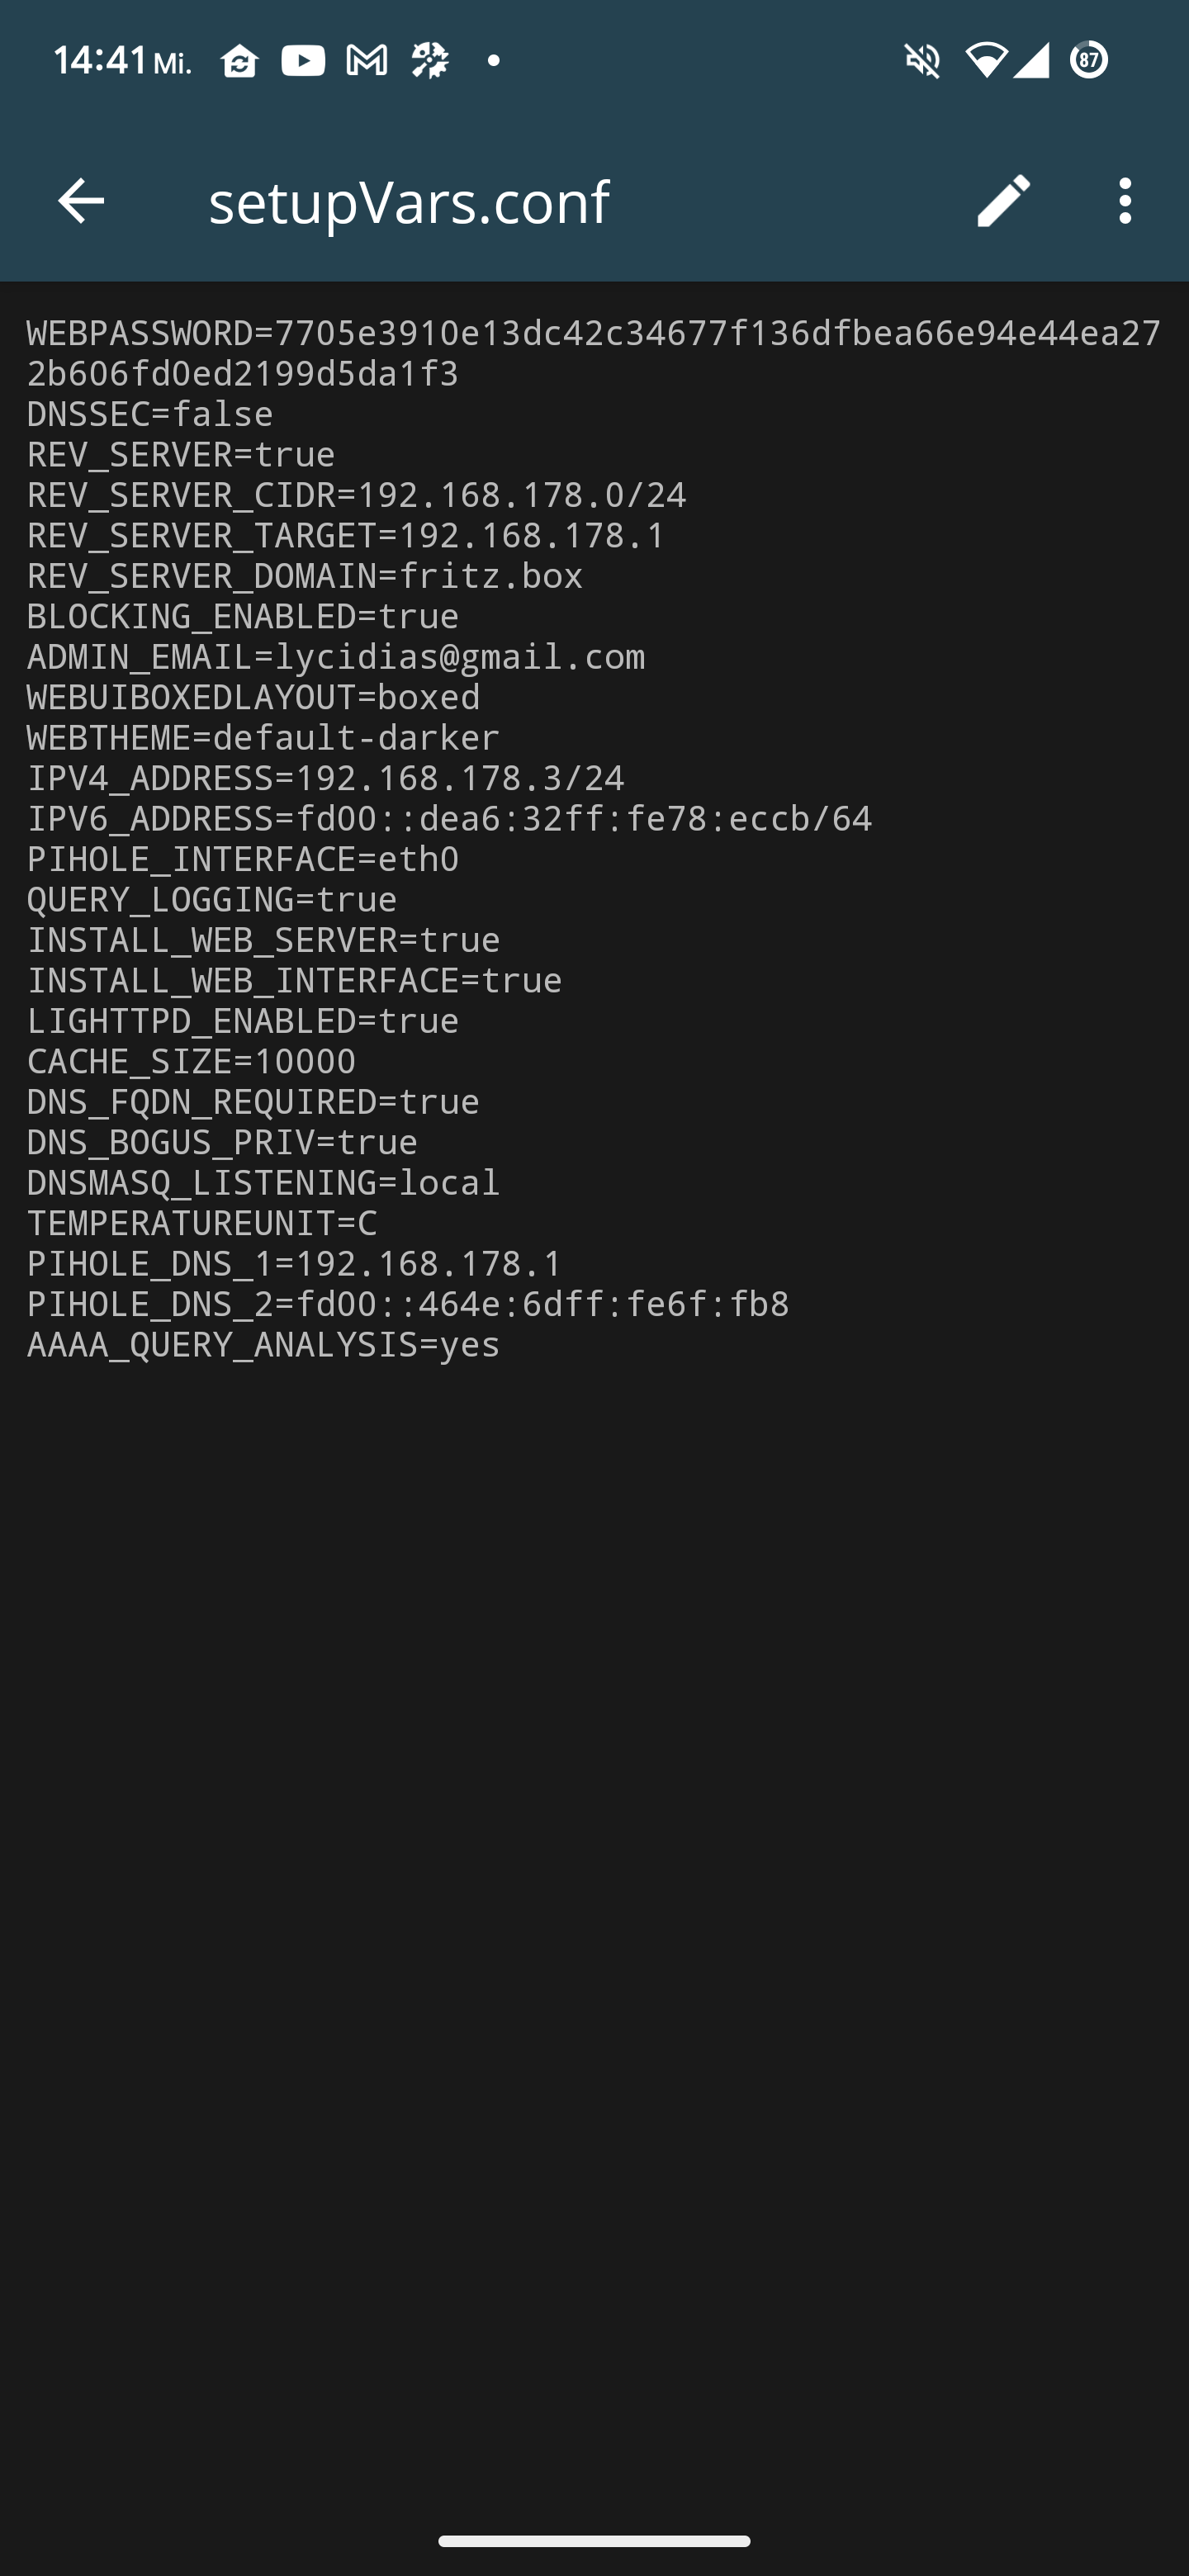Tap the AAAA_QUERY_ANALYSIS=yes line

[x=263, y=1344]
